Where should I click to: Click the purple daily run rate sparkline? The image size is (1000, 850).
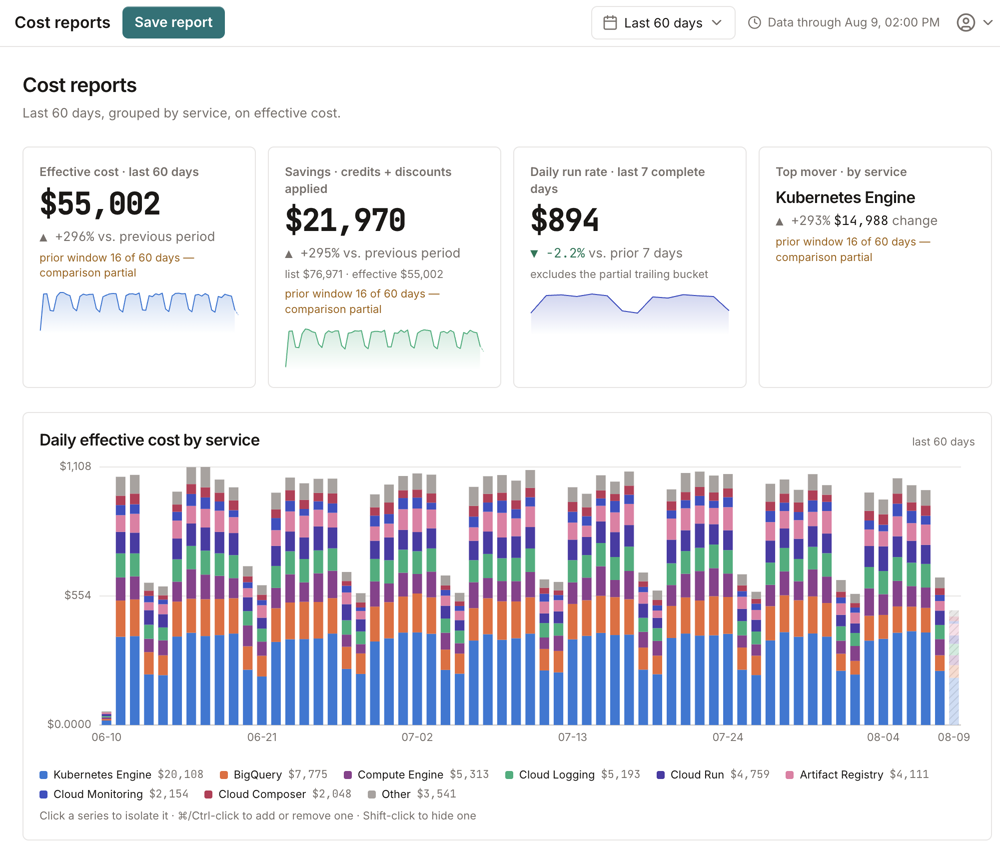[629, 312]
